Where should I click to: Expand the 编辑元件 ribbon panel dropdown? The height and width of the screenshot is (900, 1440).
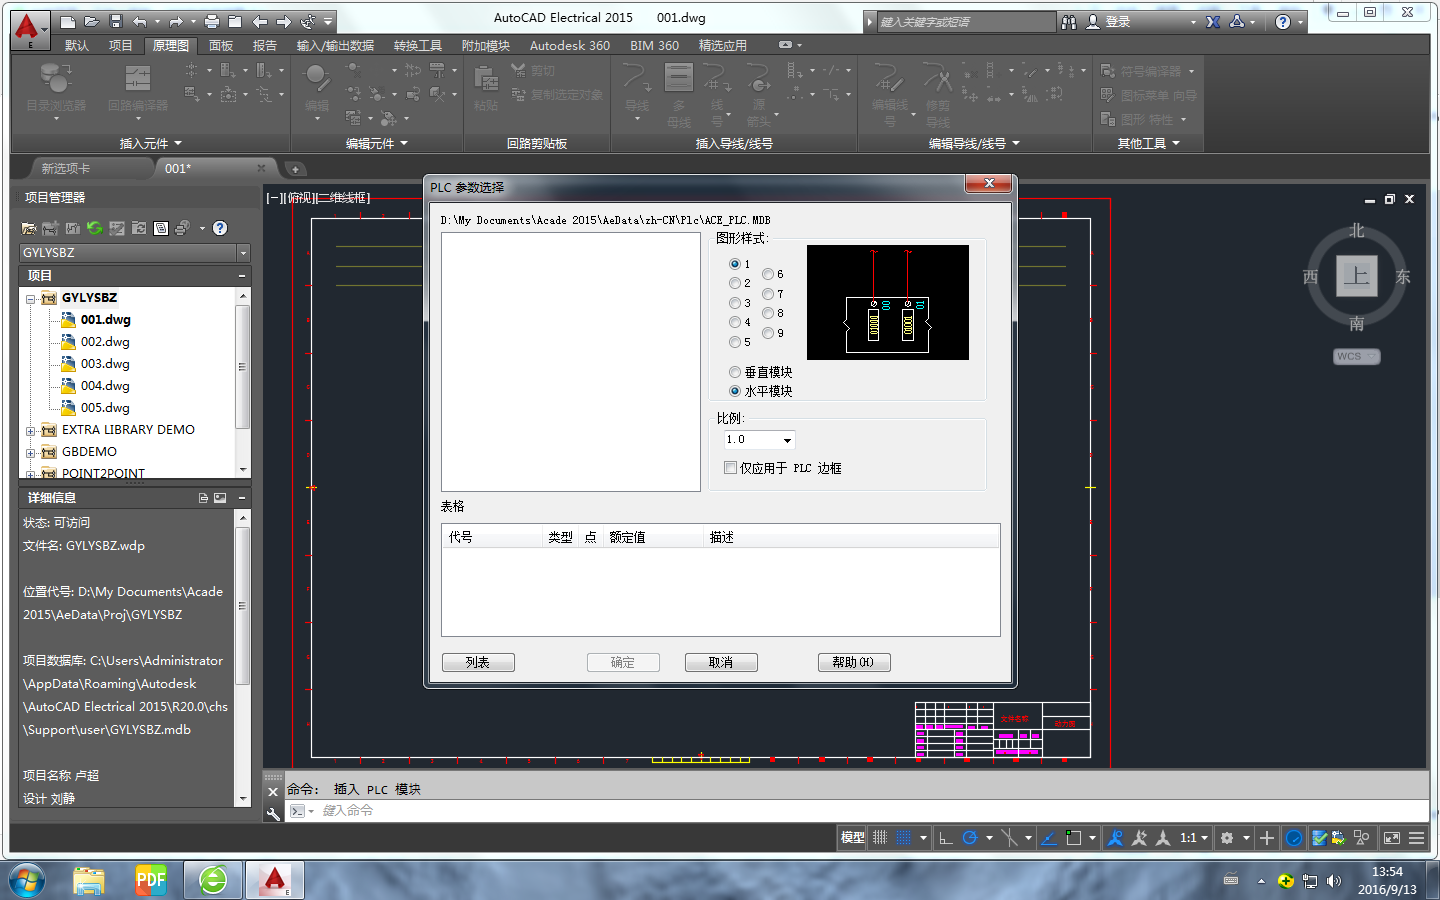[x=377, y=144]
